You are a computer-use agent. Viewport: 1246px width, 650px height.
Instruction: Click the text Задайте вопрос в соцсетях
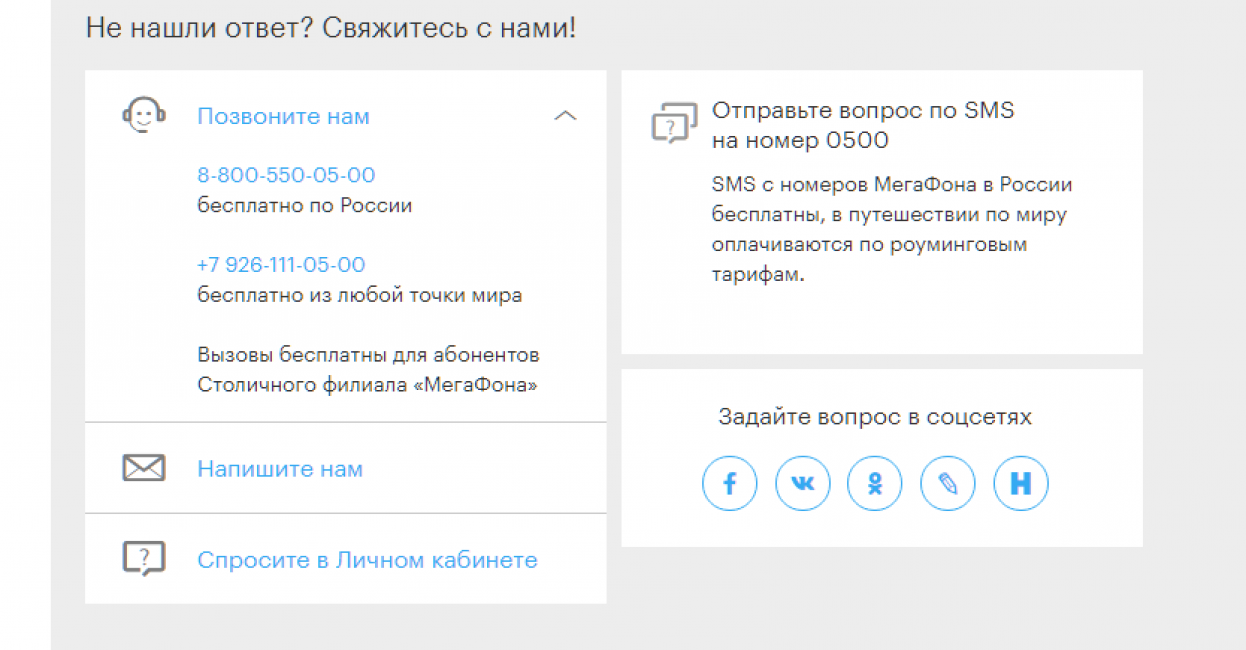point(875,417)
